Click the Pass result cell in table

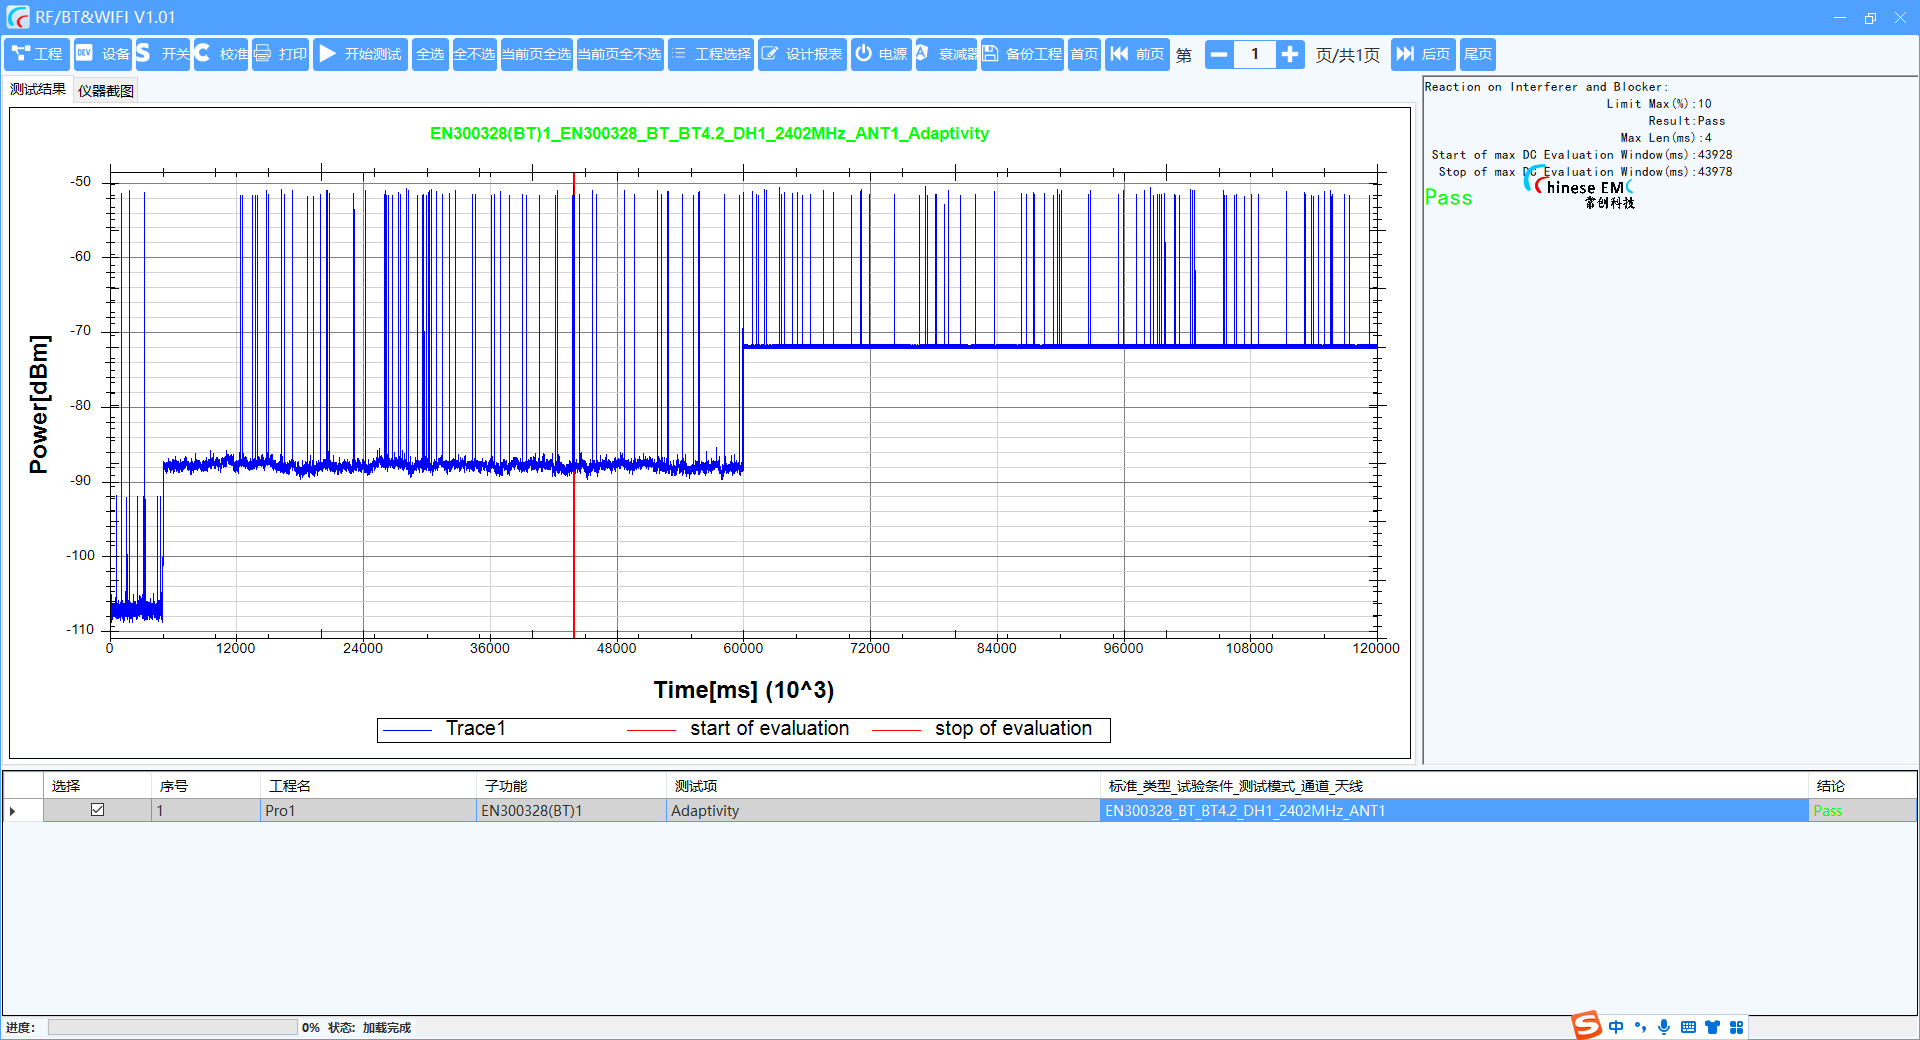(x=1862, y=811)
